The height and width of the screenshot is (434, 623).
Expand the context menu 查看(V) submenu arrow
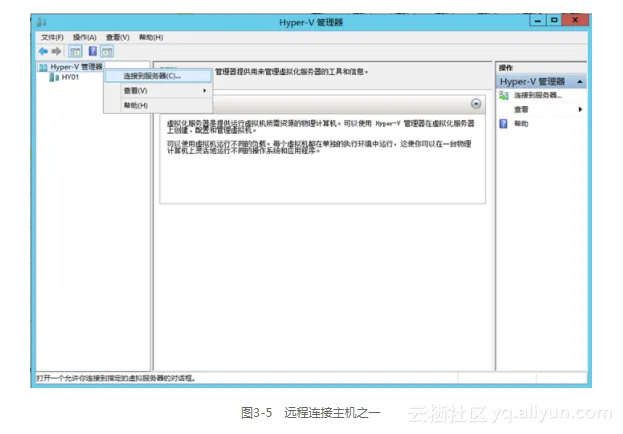205,91
